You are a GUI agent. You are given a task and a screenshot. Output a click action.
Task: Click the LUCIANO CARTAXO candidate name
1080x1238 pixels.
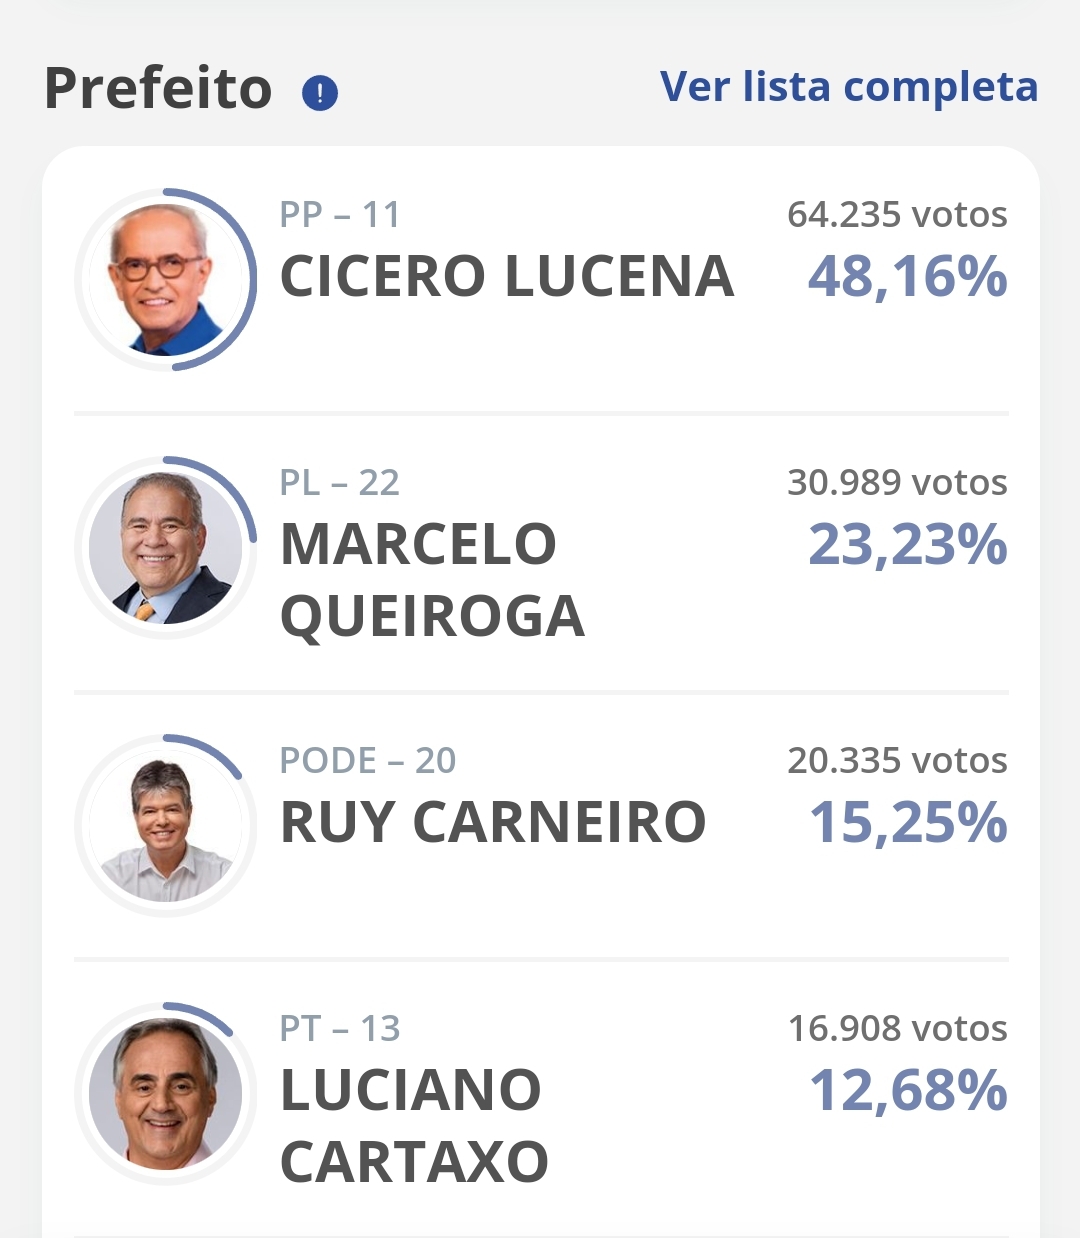coord(414,1126)
